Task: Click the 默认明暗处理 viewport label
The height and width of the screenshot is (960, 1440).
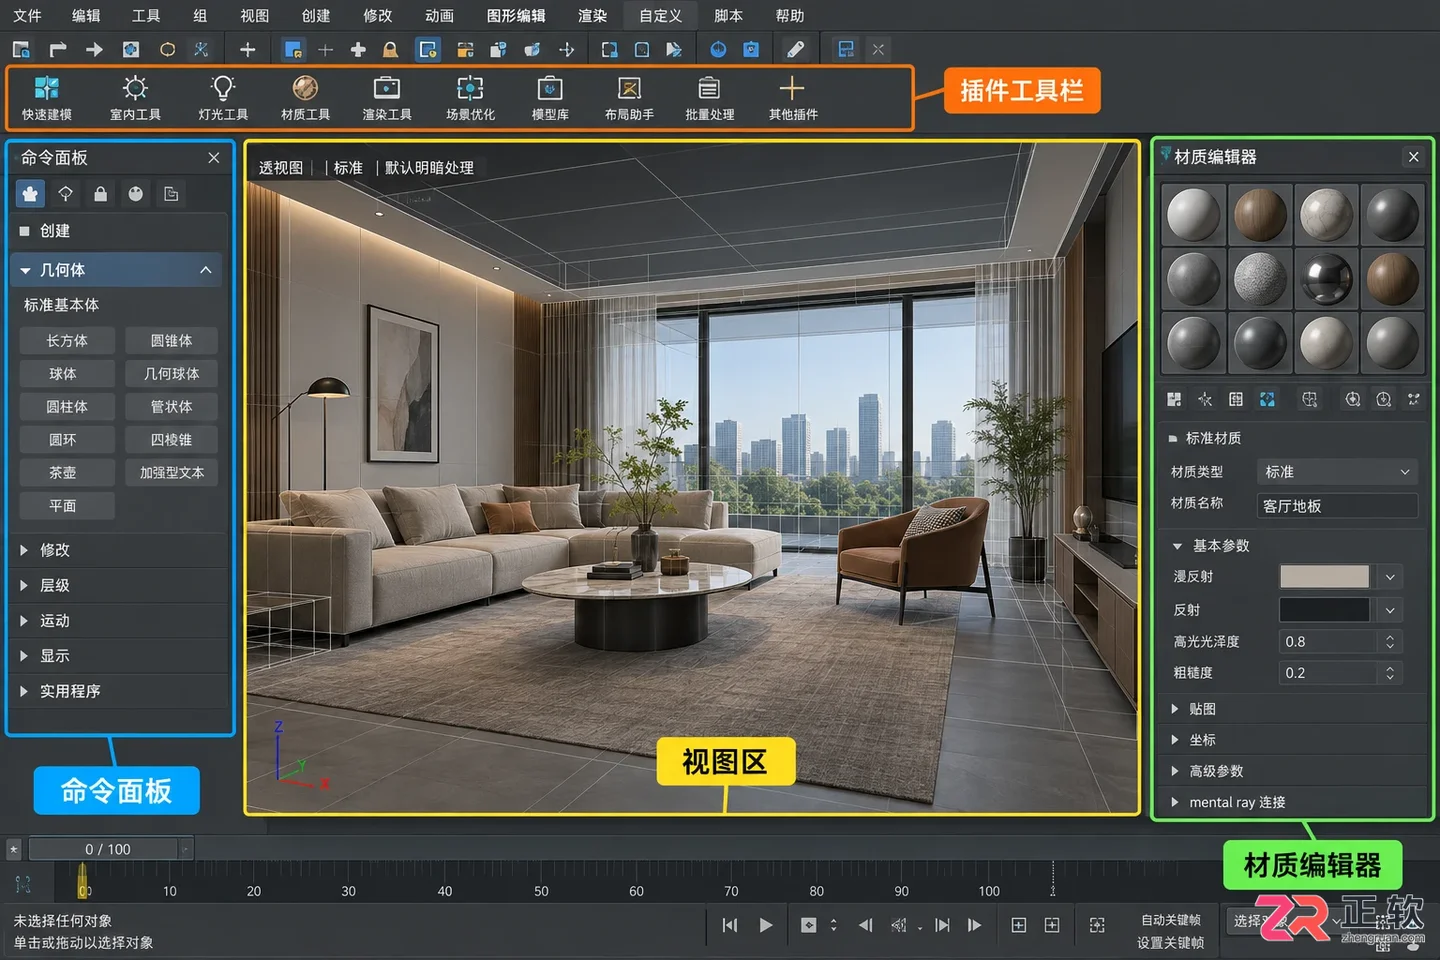Action: coord(429,168)
